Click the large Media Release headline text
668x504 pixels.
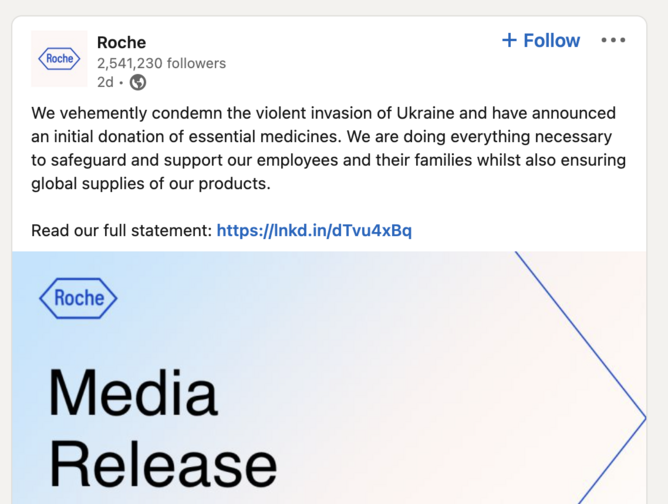163,428
